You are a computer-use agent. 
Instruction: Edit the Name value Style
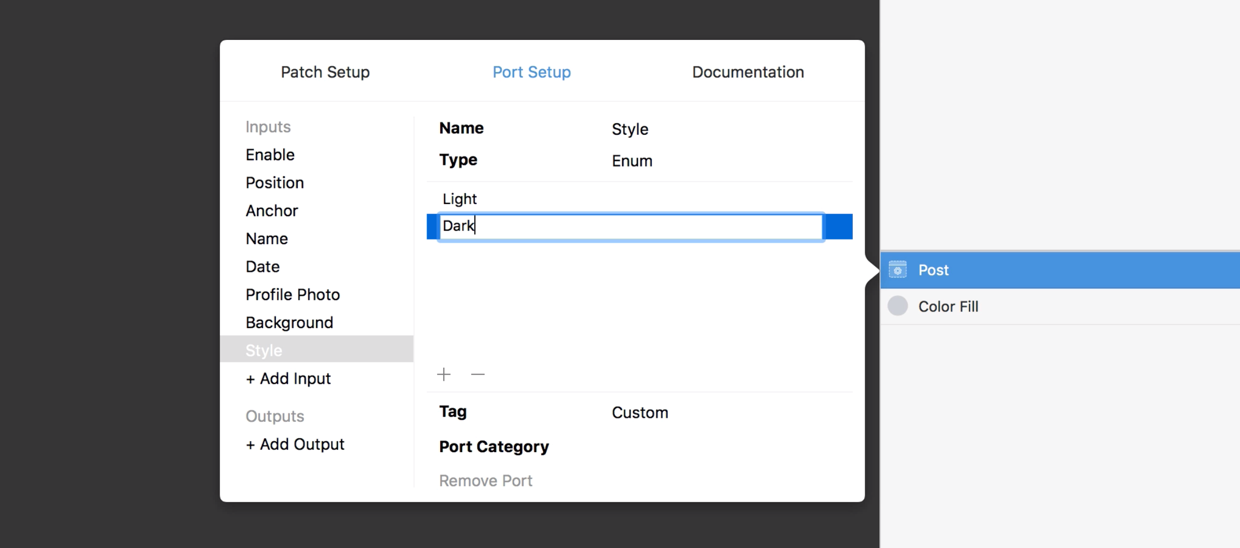click(630, 129)
